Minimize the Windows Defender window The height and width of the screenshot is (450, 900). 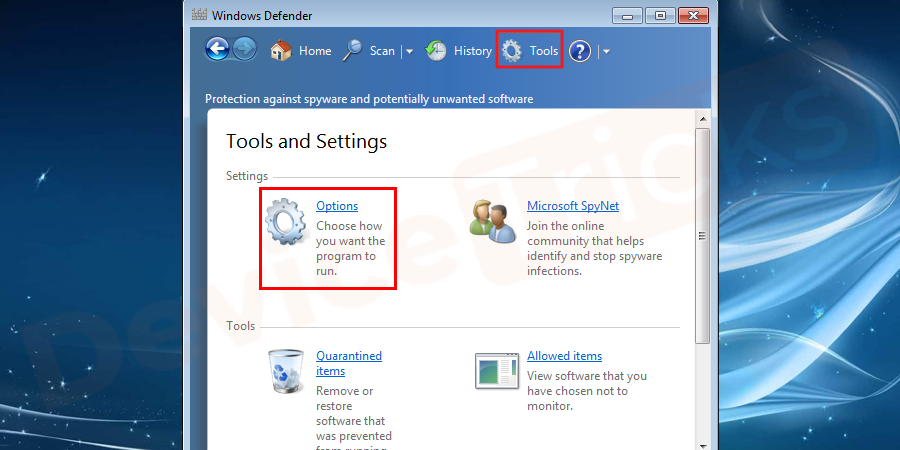pyautogui.click(x=627, y=15)
